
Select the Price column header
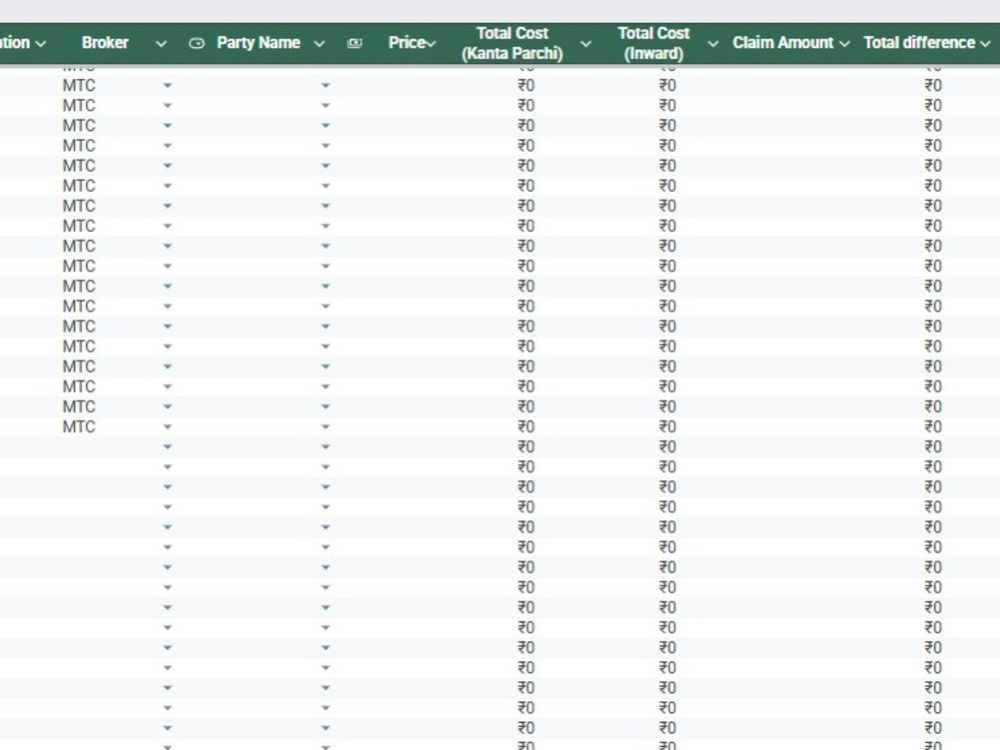pyautogui.click(x=407, y=43)
